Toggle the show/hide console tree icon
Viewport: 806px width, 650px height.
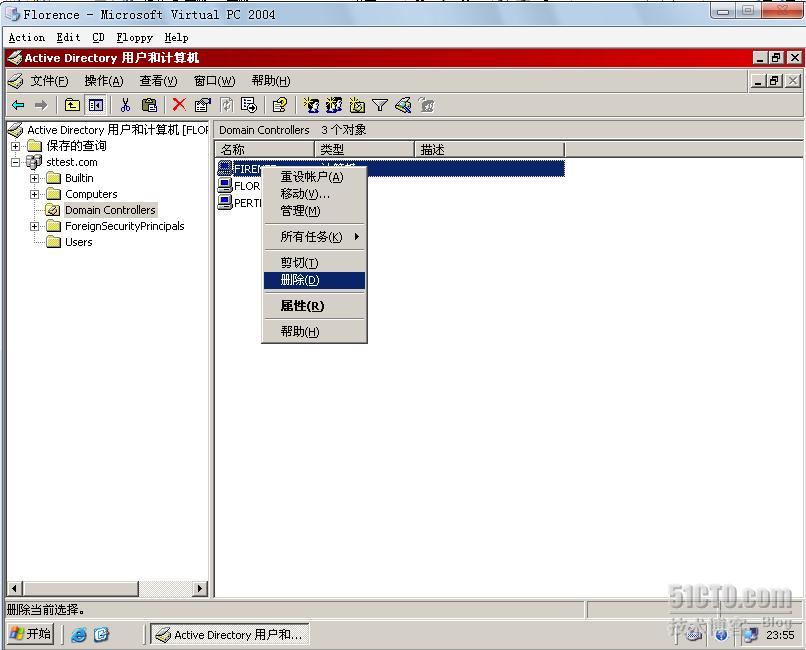96,105
